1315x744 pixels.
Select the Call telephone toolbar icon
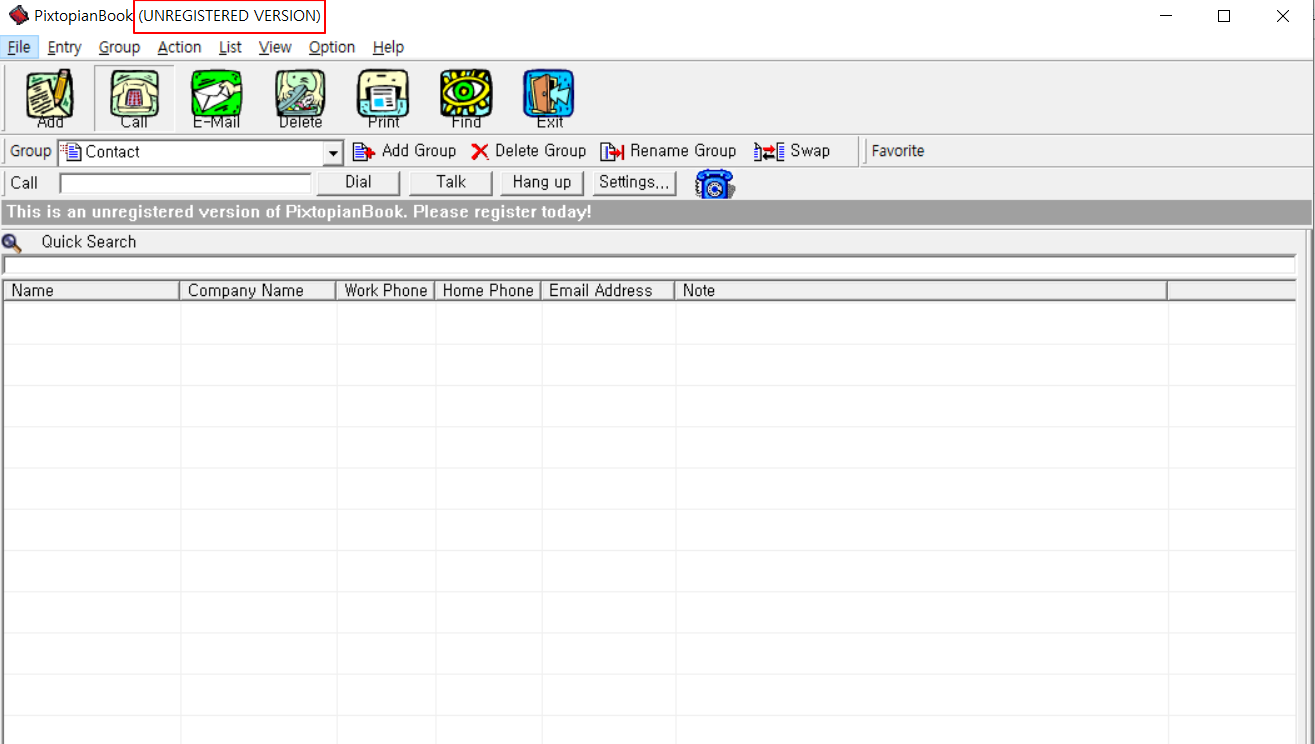[x=134, y=99]
